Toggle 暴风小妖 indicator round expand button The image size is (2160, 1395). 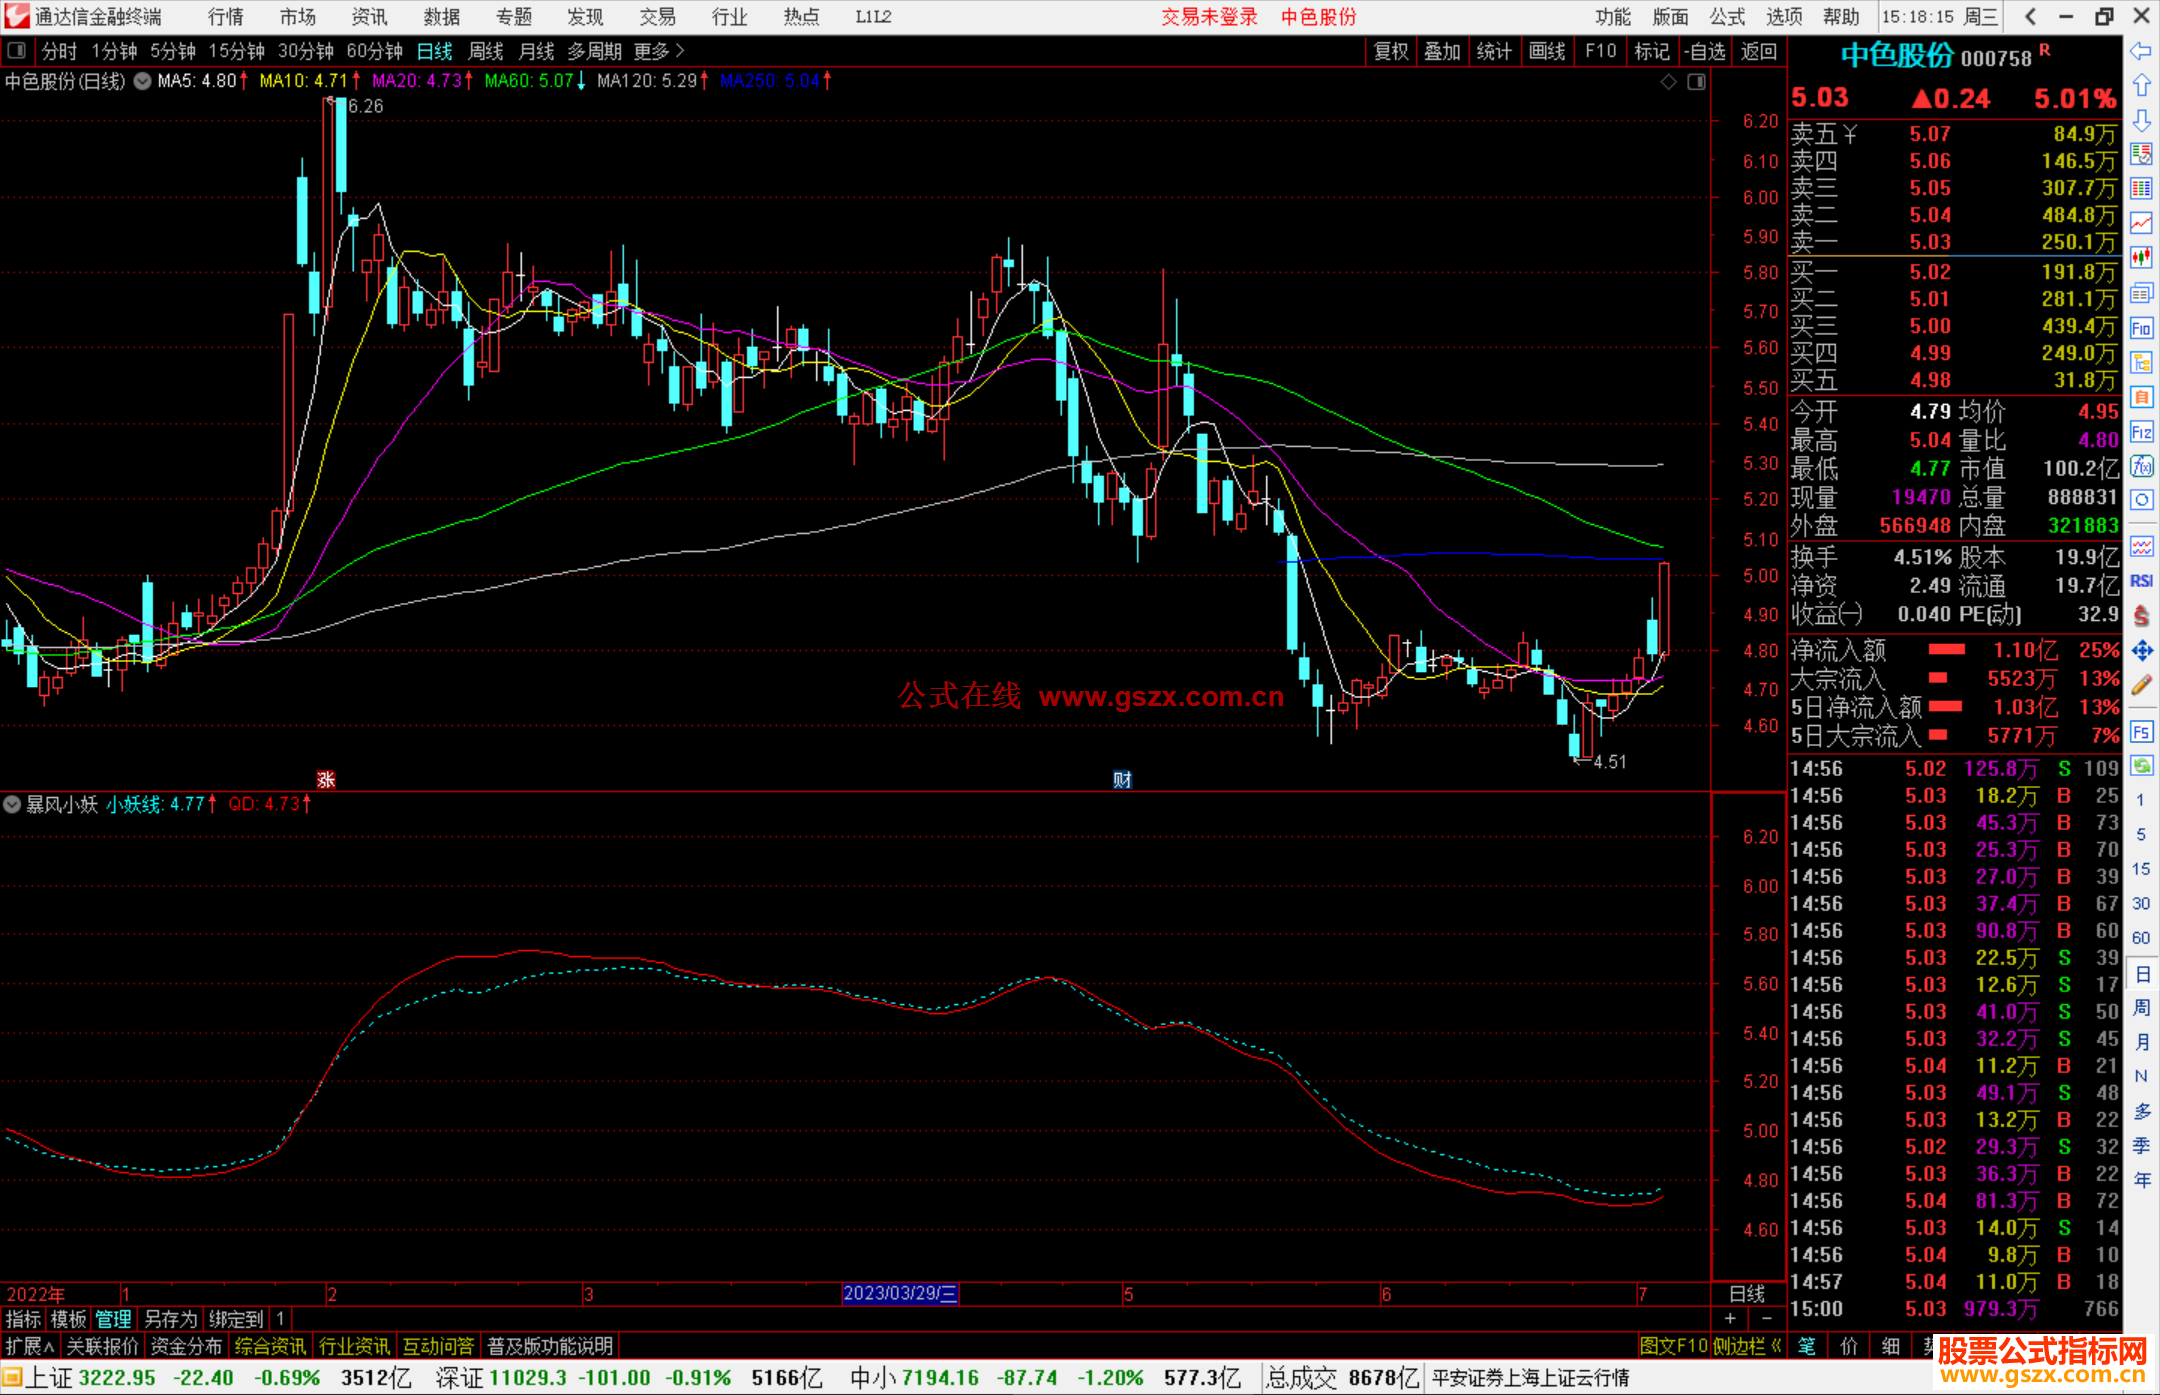(x=12, y=804)
